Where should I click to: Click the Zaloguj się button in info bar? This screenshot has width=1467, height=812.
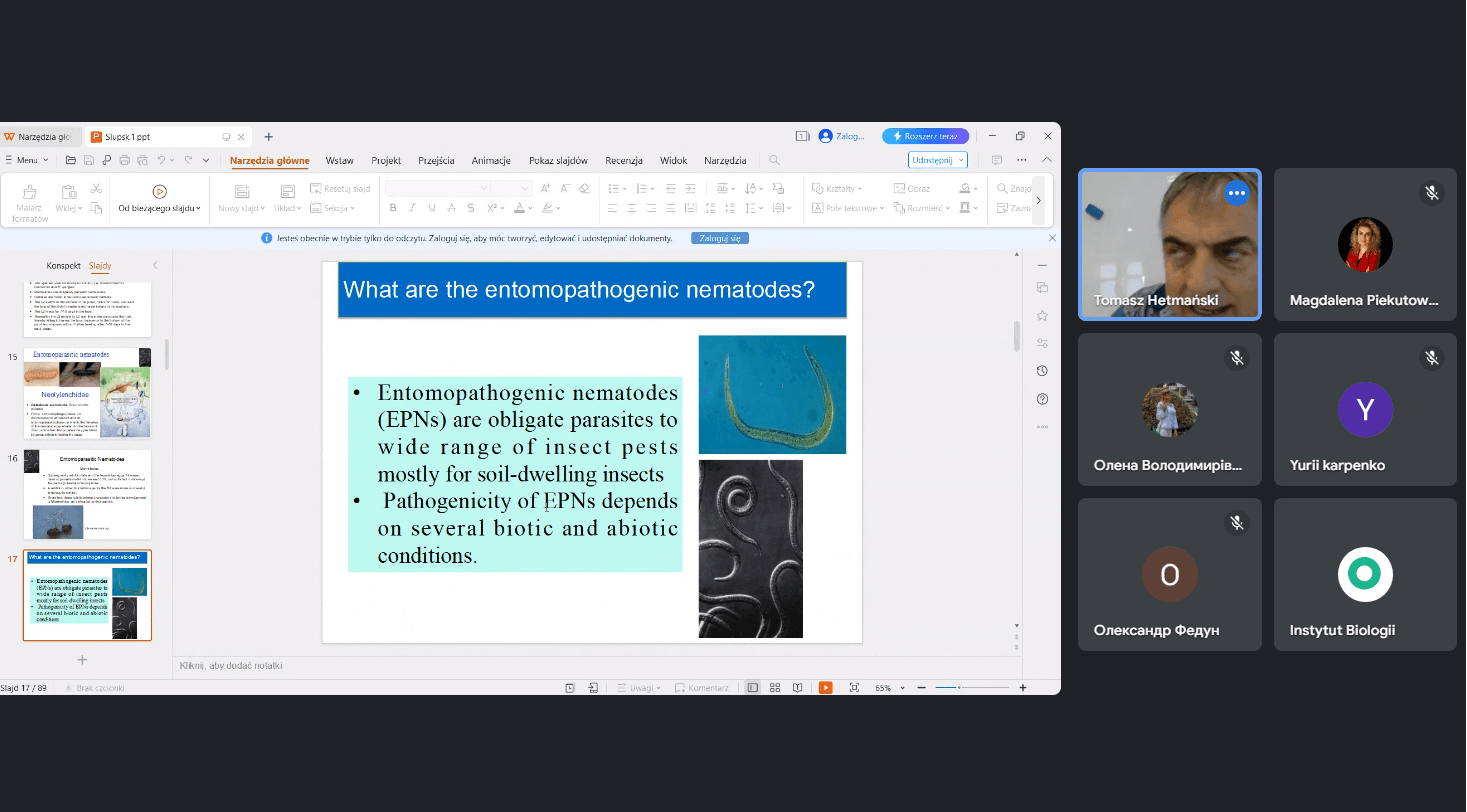tap(720, 238)
